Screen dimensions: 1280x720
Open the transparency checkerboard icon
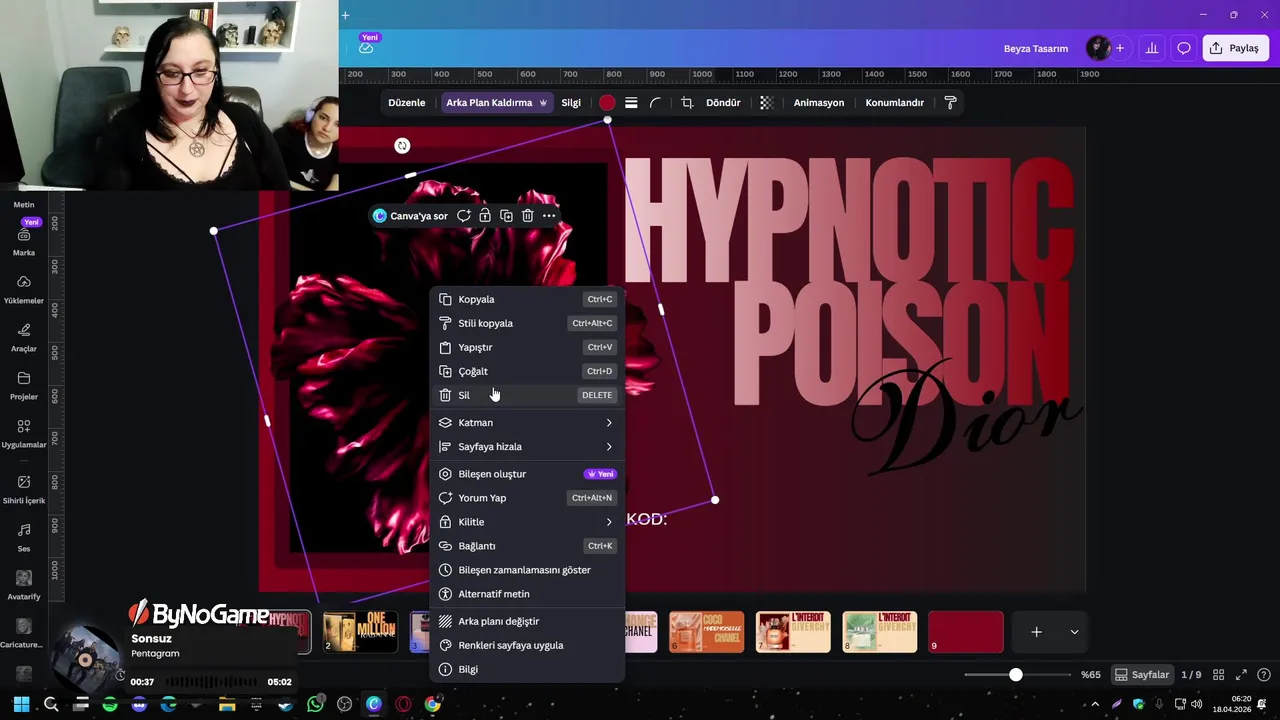(766, 103)
